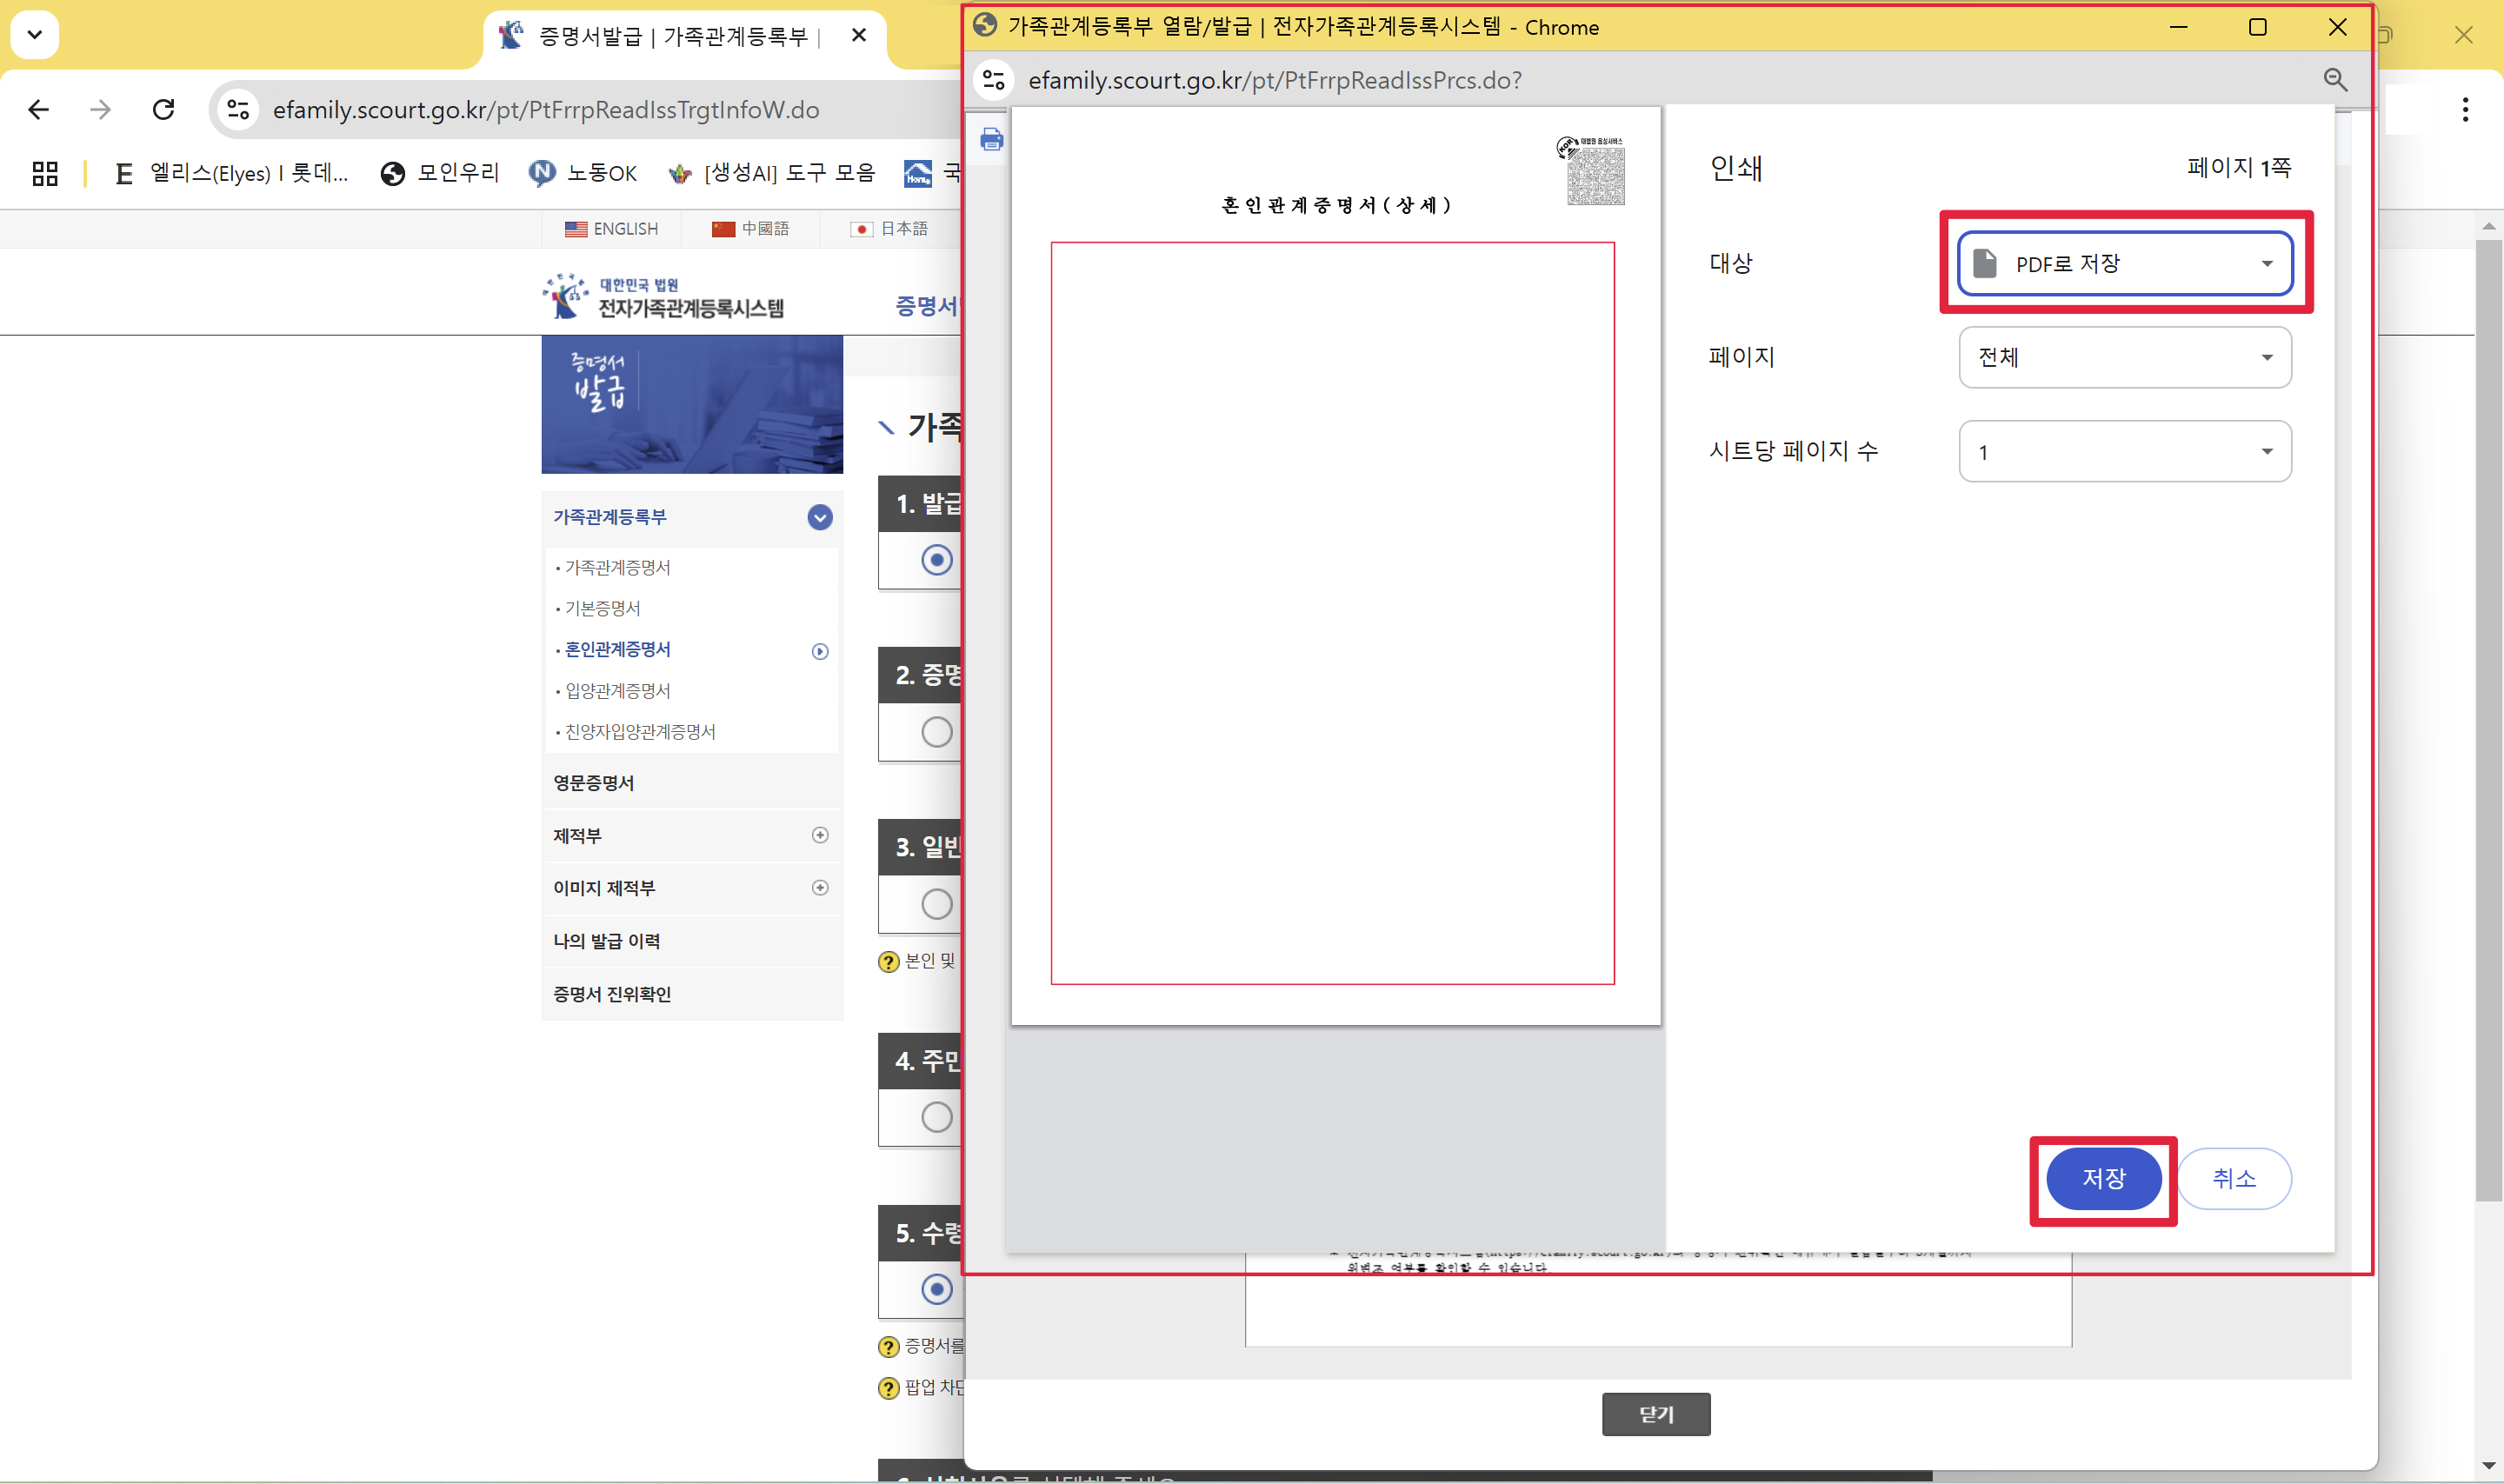Click help icon beside 증명서를 text
This screenshot has width=2504, height=1484.
tap(888, 1346)
